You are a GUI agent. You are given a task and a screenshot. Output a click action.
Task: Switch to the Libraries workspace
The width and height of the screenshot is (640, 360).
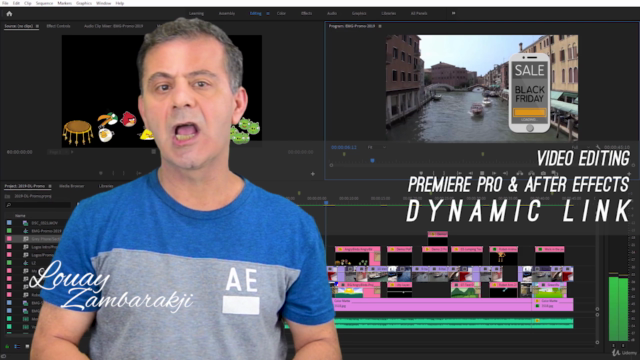click(x=389, y=13)
